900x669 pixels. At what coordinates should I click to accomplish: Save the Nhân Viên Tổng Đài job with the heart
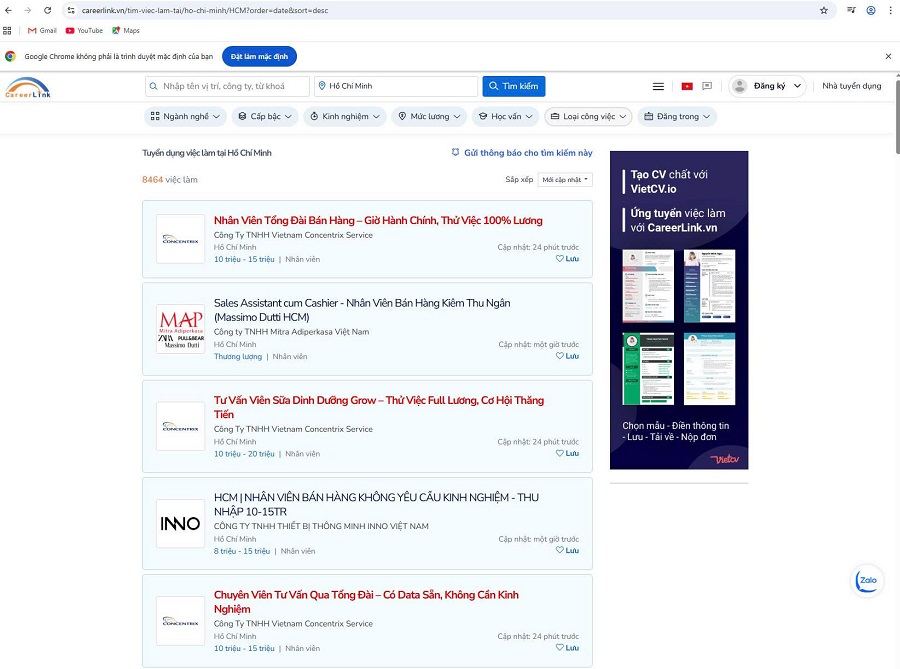pyautogui.click(x=560, y=258)
